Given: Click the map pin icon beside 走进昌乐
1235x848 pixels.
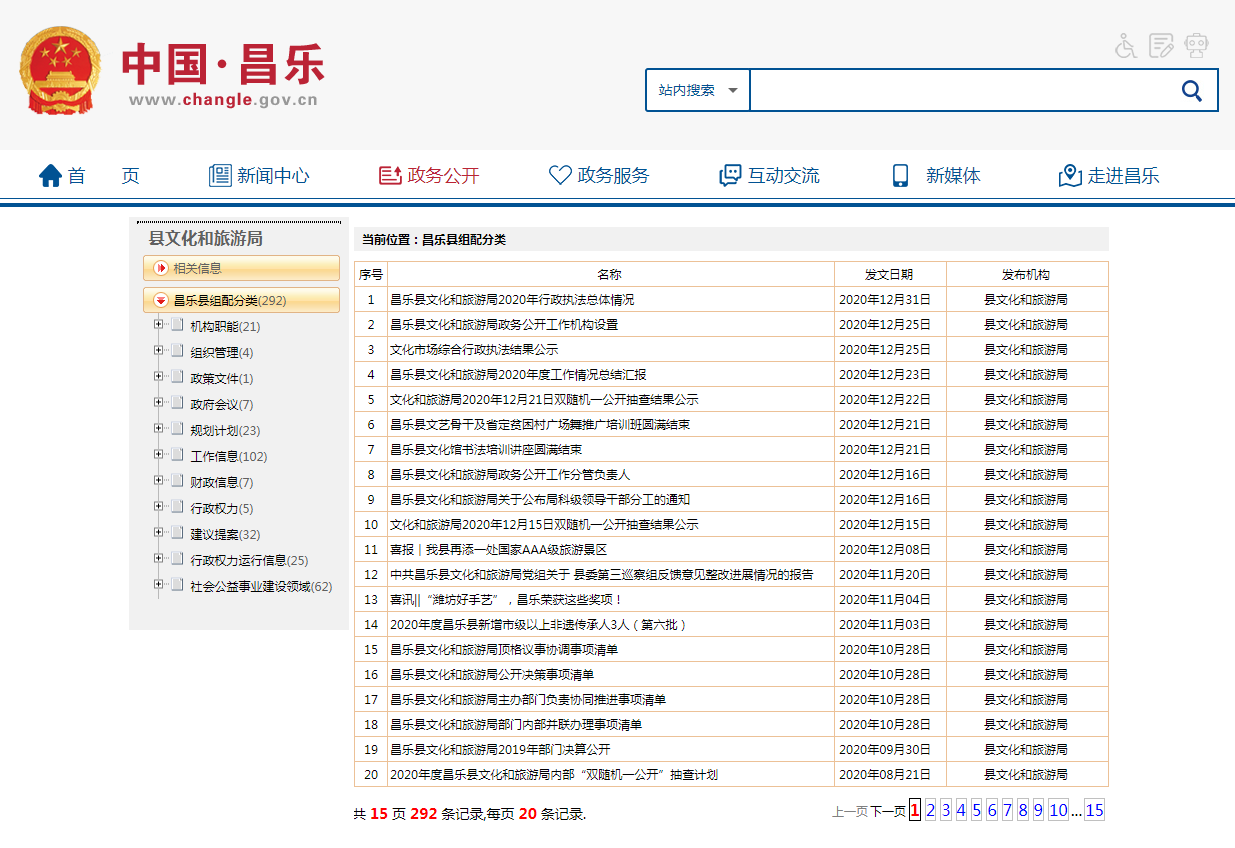Looking at the screenshot, I should point(1070,176).
